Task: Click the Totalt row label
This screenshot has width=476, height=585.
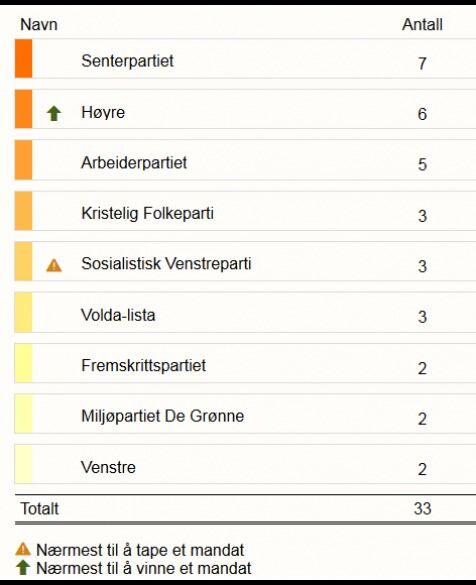Action: 40,509
